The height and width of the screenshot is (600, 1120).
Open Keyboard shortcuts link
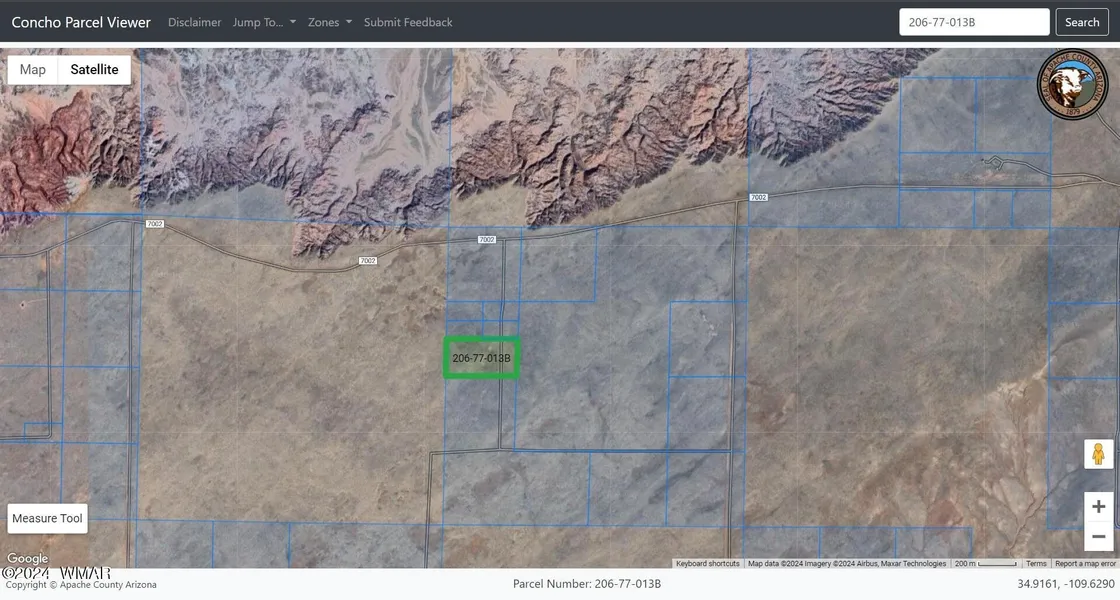coord(708,564)
